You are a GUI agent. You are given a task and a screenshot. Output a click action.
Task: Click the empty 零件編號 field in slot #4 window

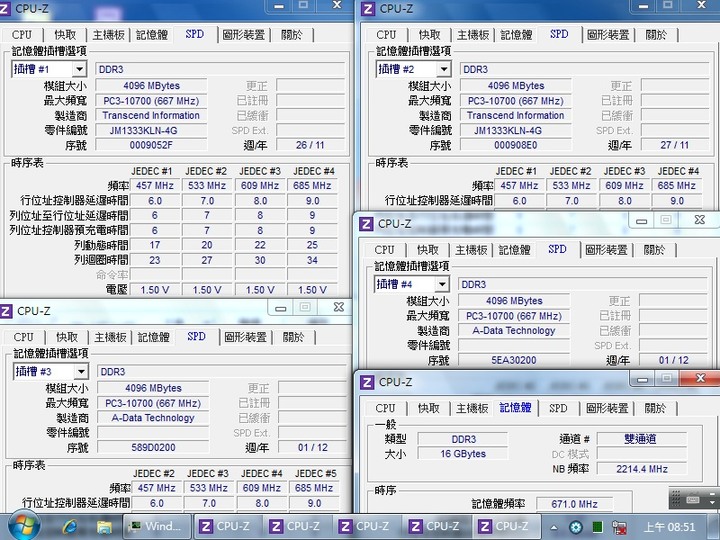[514, 345]
